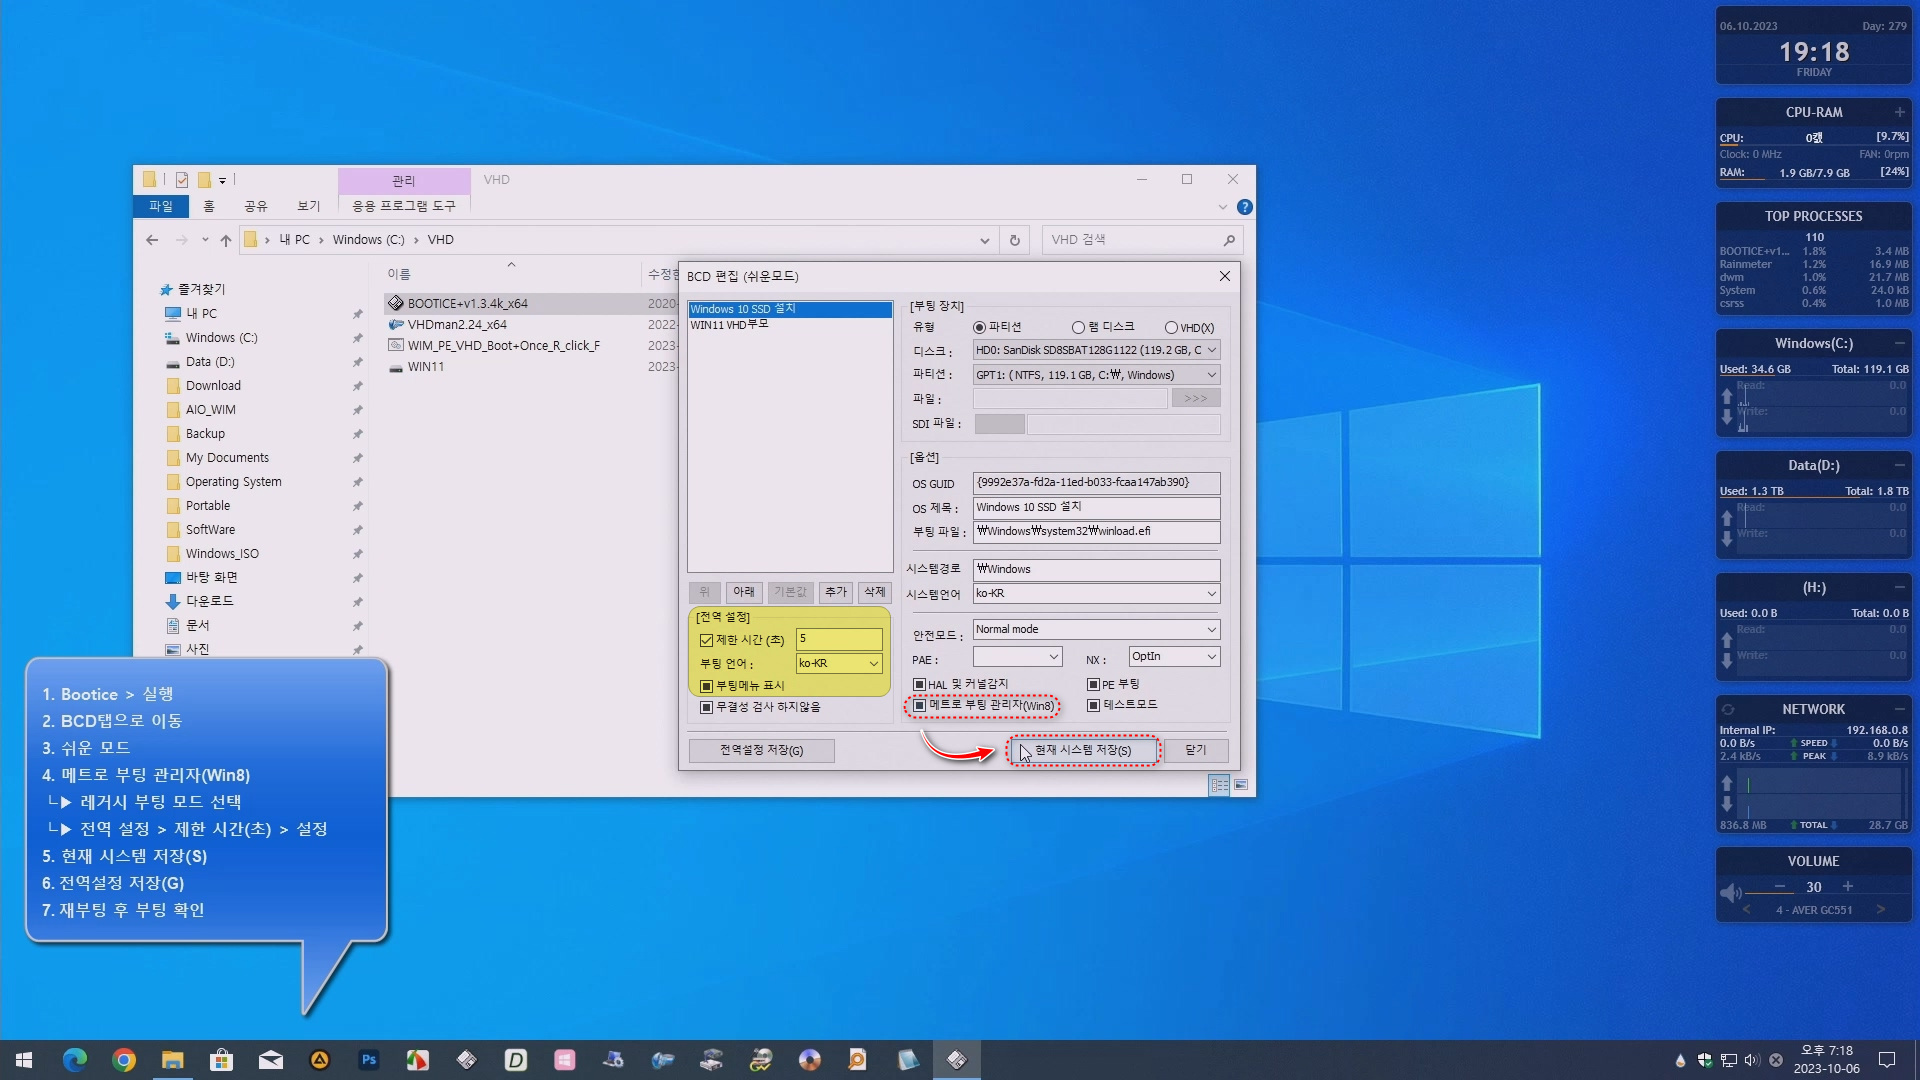
Task: Toggle 무결성 검사 하지않음 checkbox
Action: point(706,707)
